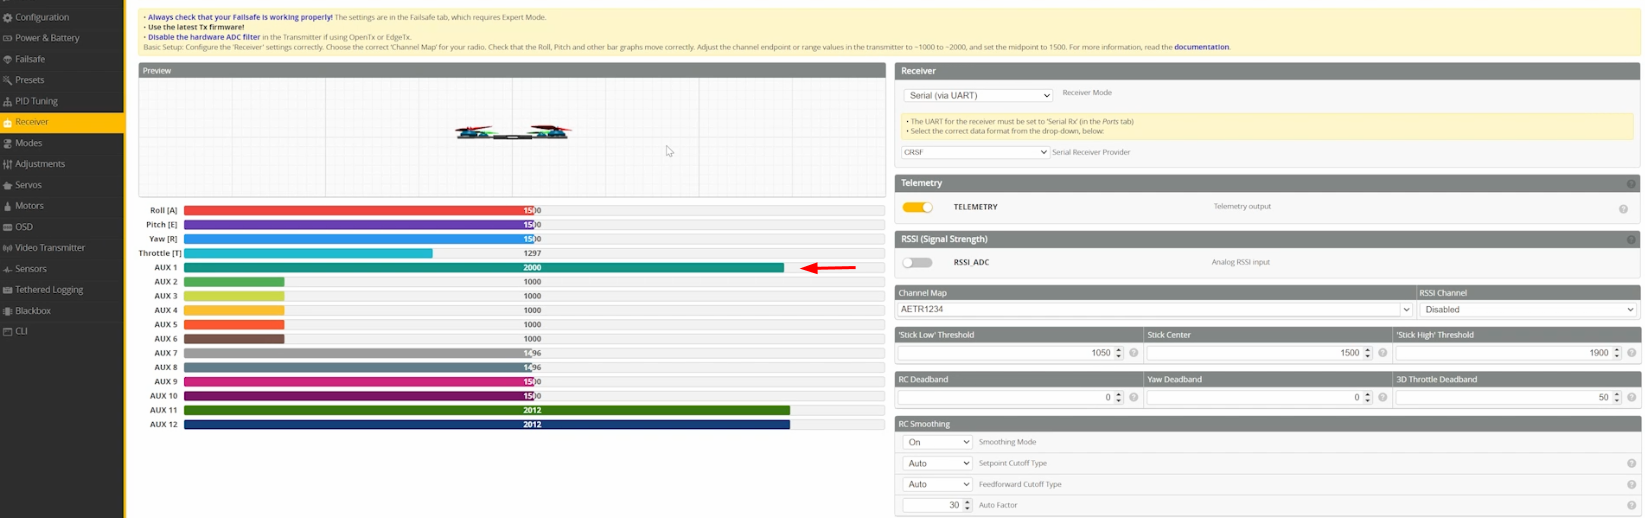1645x518 pixels.
Task: Expand the RSSI Channel dropdown
Action: [x=1527, y=310]
